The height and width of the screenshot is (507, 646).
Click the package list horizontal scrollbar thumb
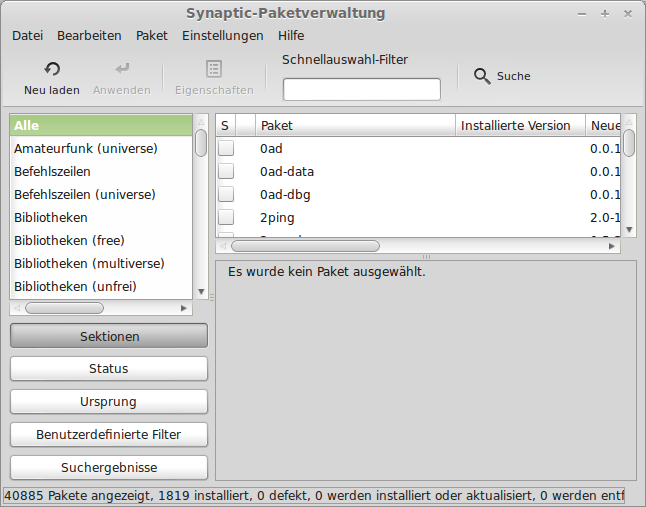pyautogui.click(x=305, y=246)
